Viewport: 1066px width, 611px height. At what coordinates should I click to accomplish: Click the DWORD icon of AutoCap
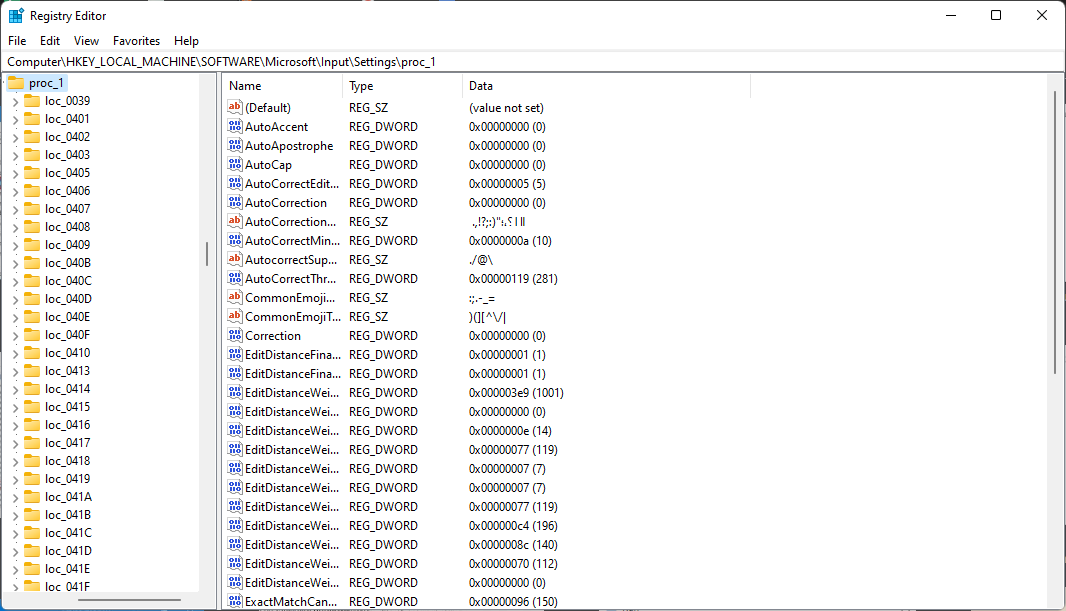click(235, 164)
